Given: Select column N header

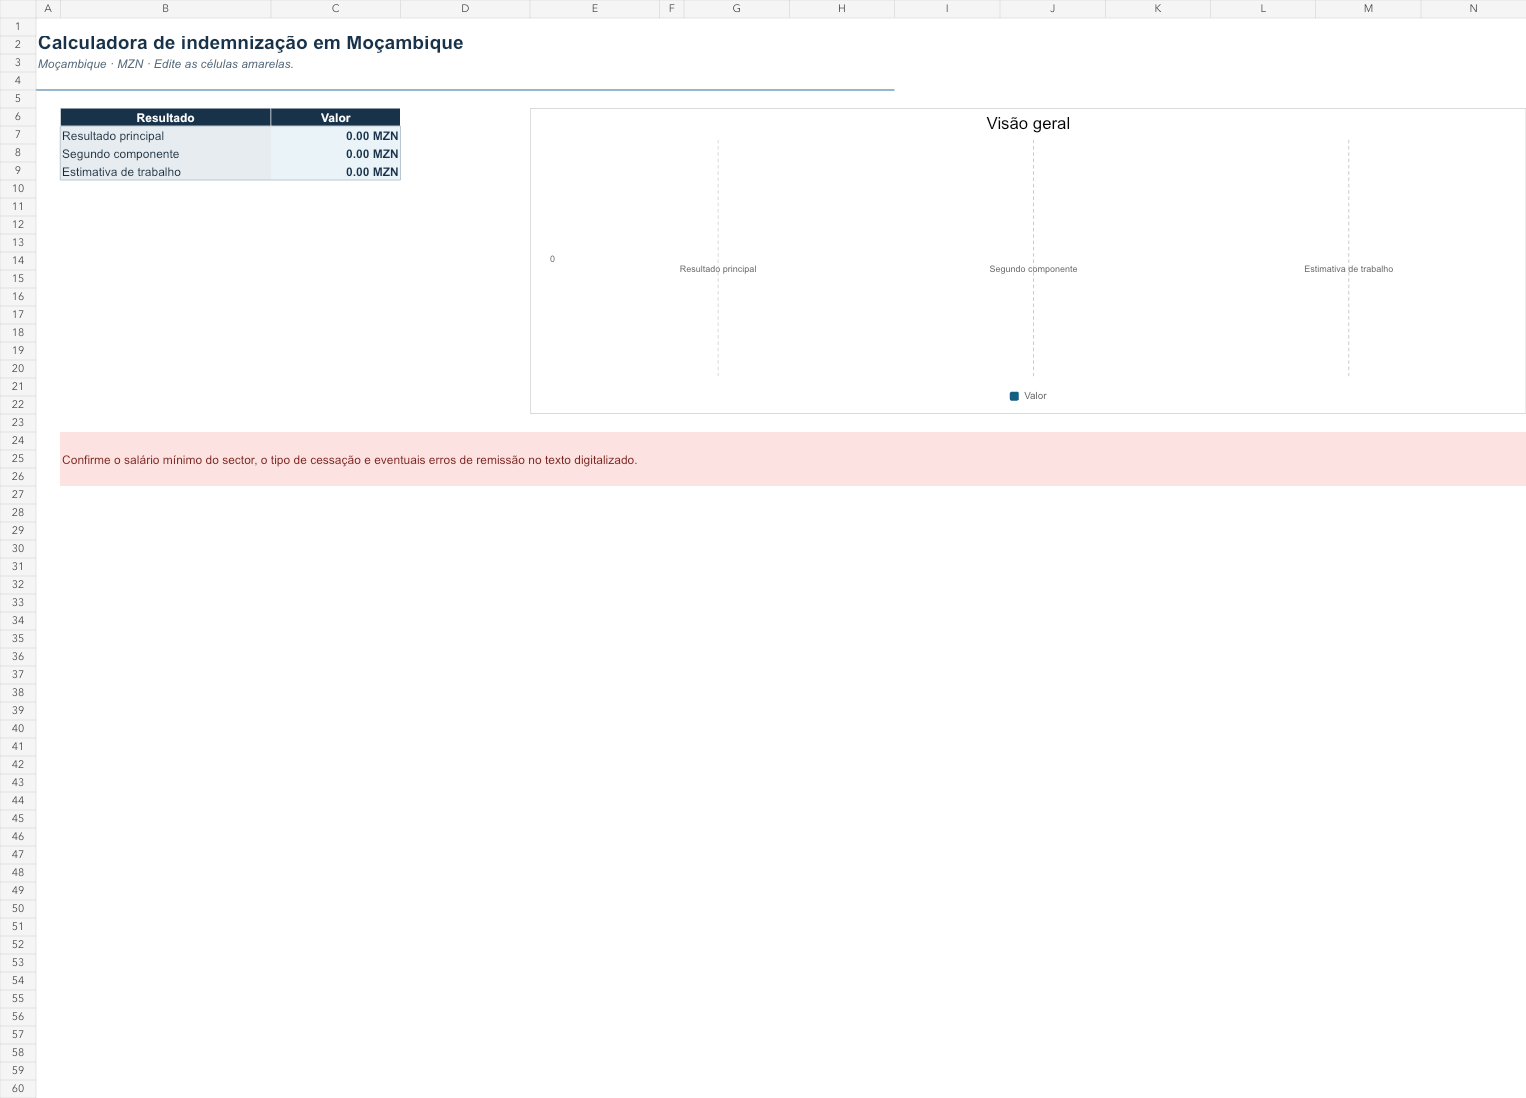Looking at the screenshot, I should click(x=1473, y=9).
